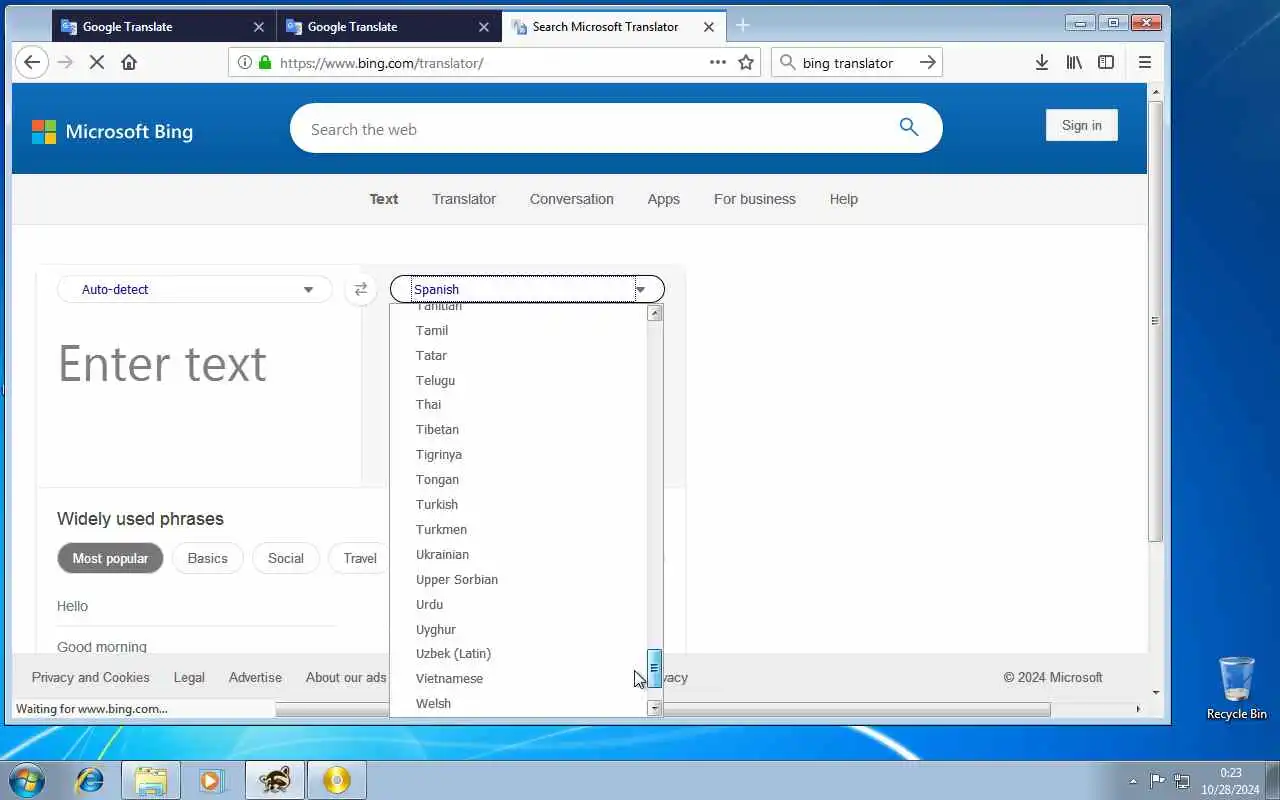Screen dimensions: 1280x800
Task: Swap source and target languages
Action: pos(360,289)
